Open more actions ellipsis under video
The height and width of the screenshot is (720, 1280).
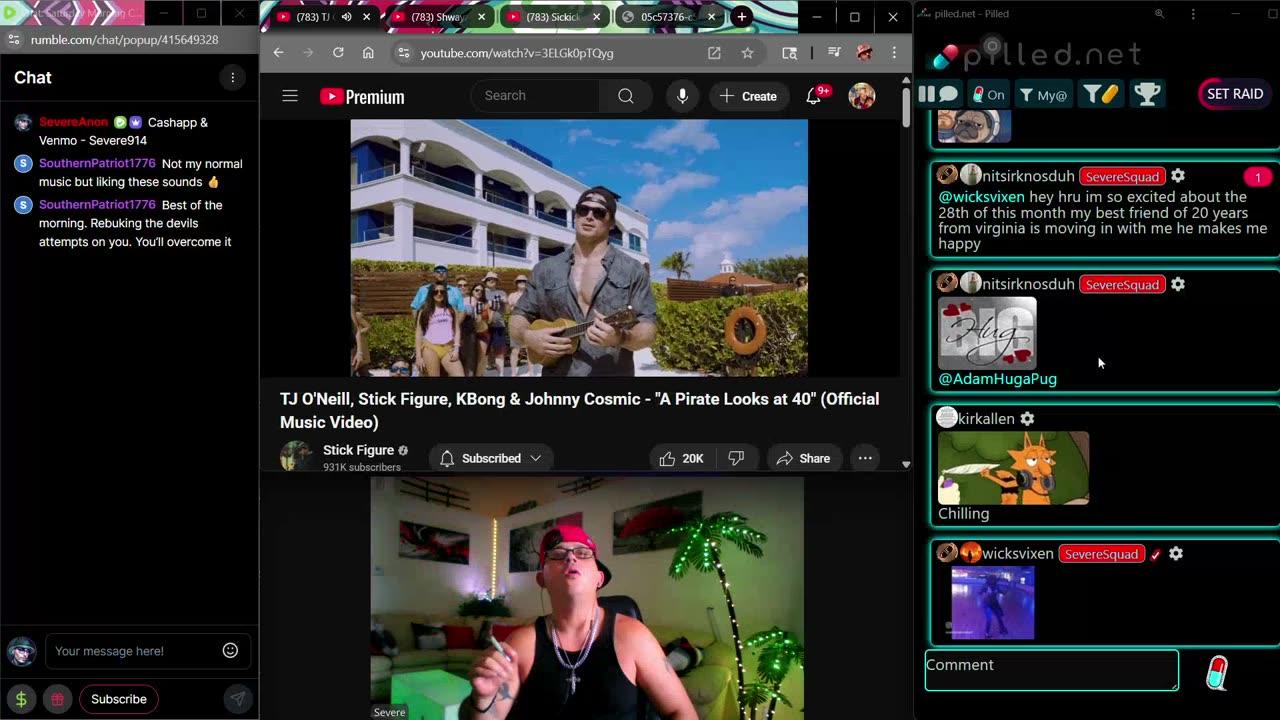(865, 458)
